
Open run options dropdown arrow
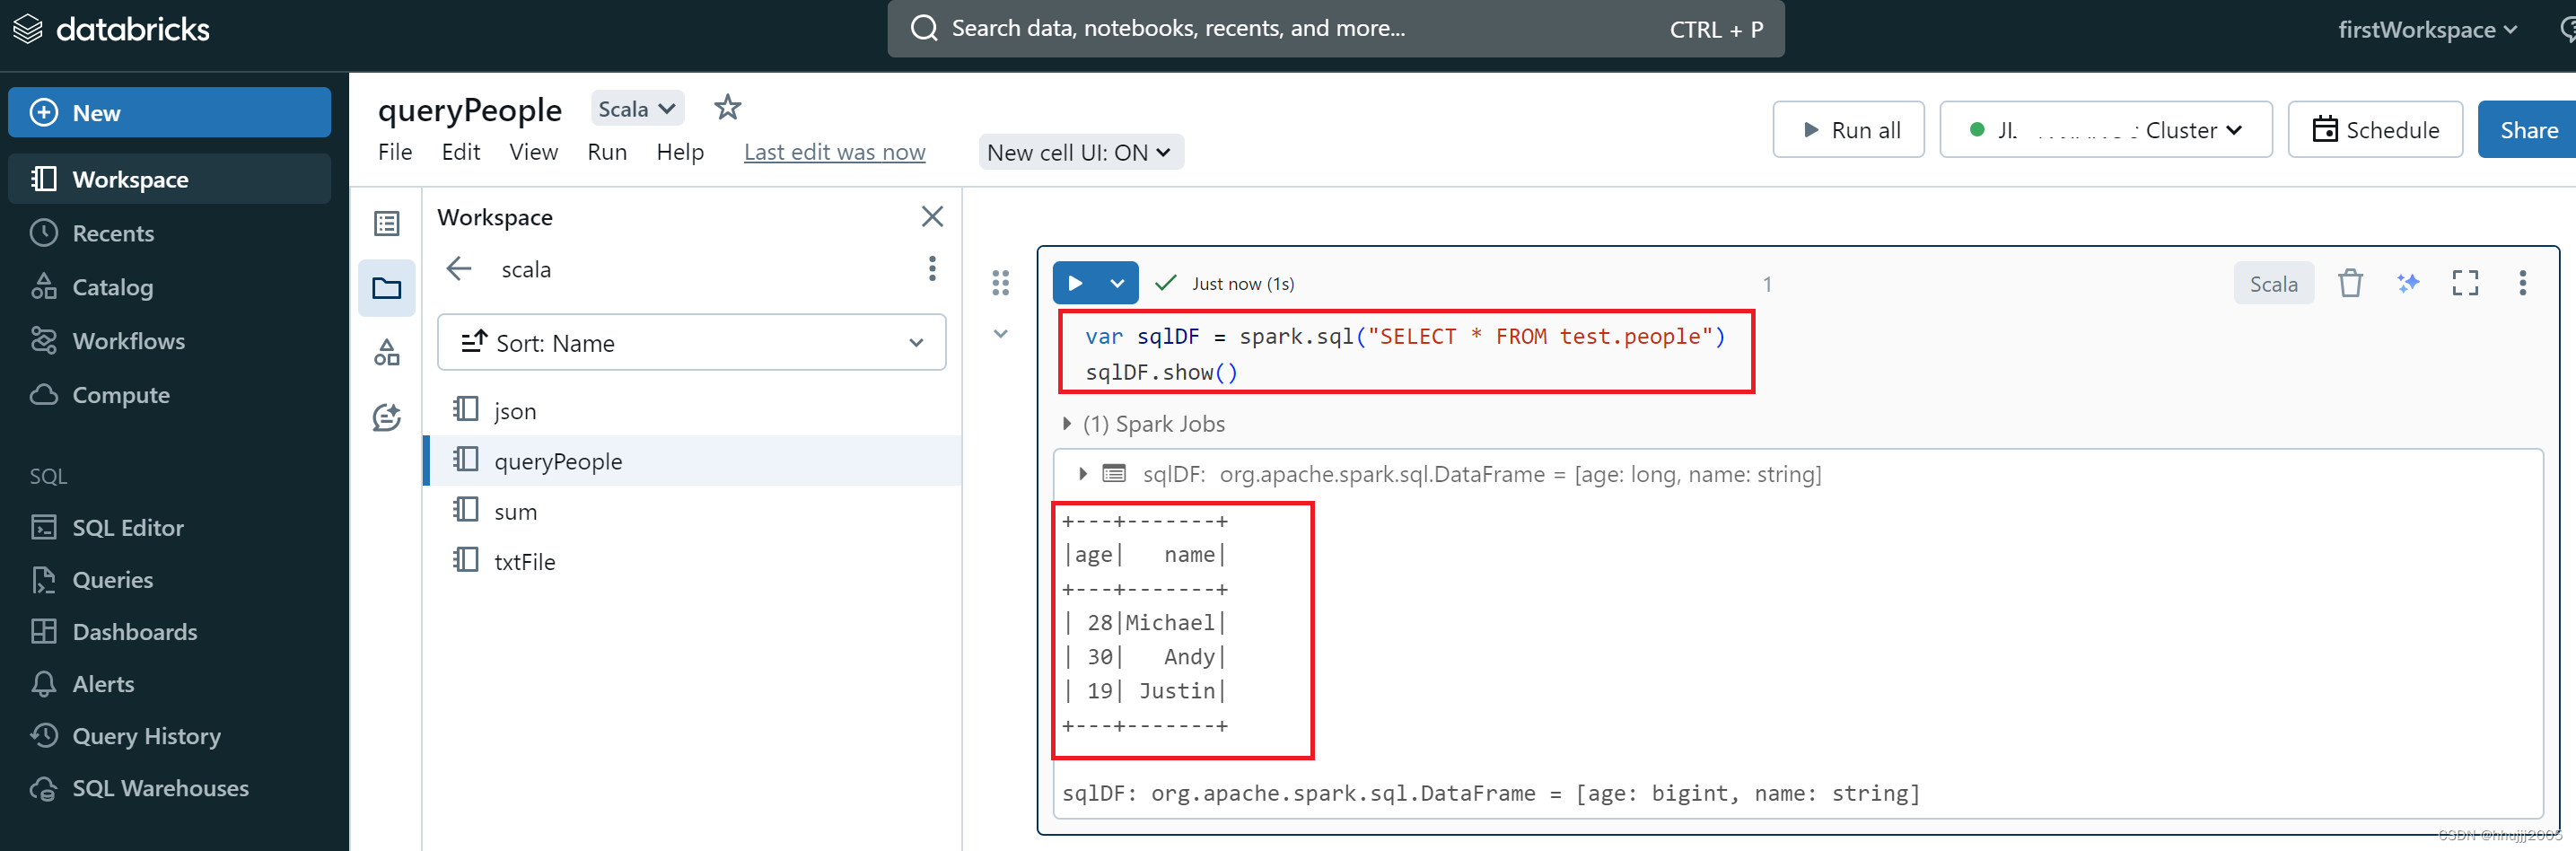1117,283
